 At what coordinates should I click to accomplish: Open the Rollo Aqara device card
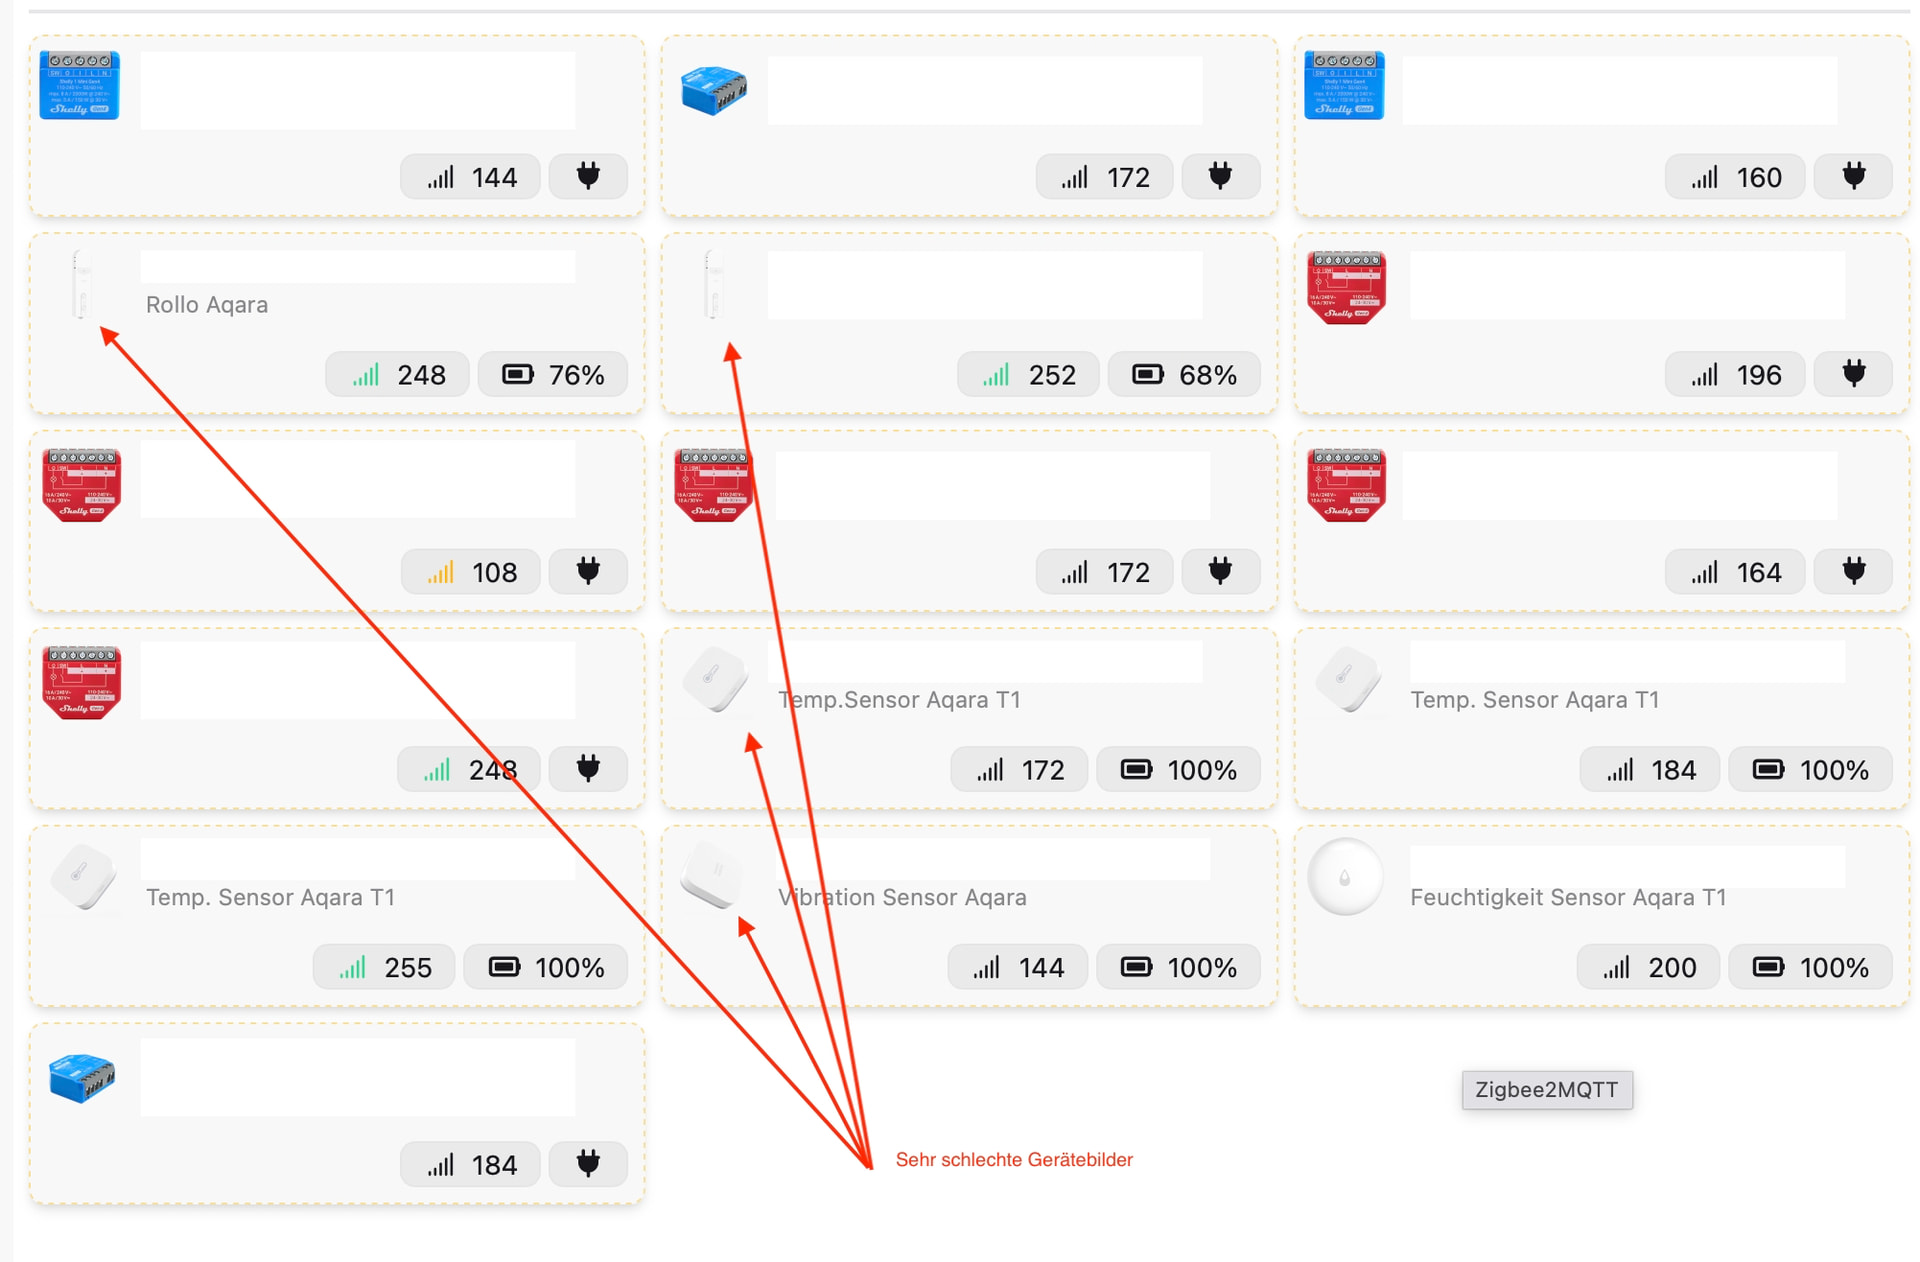point(337,324)
